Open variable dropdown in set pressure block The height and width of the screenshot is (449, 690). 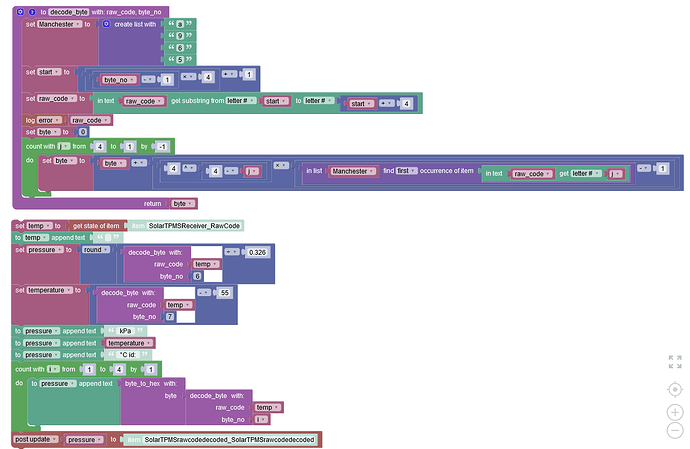pos(45,250)
